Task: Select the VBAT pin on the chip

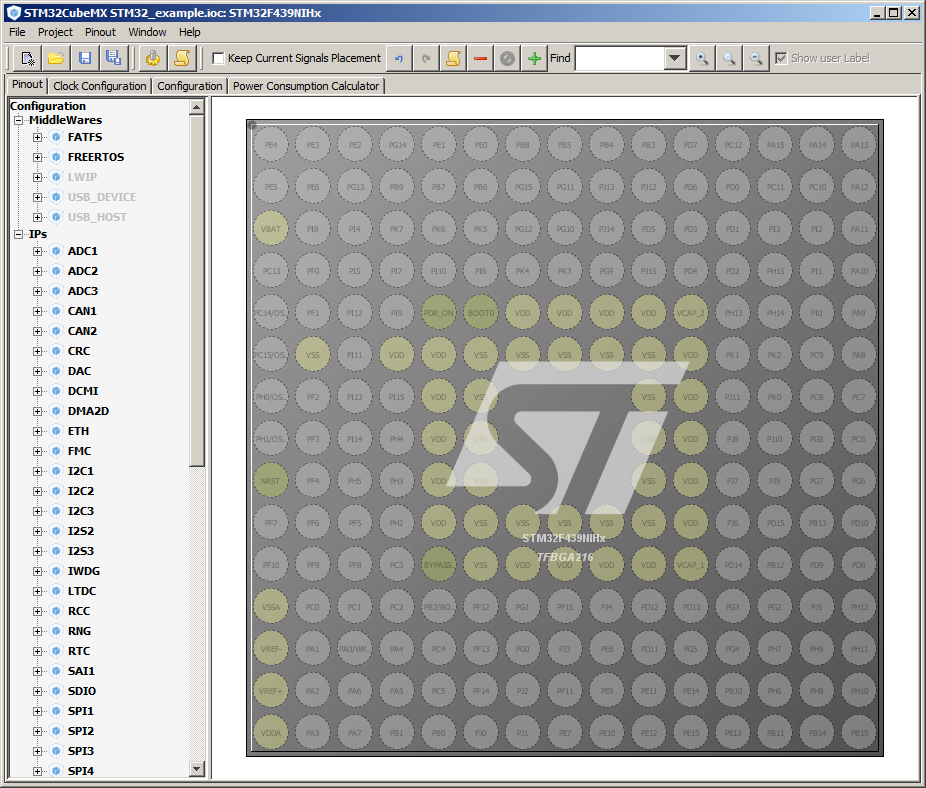Action: (270, 229)
